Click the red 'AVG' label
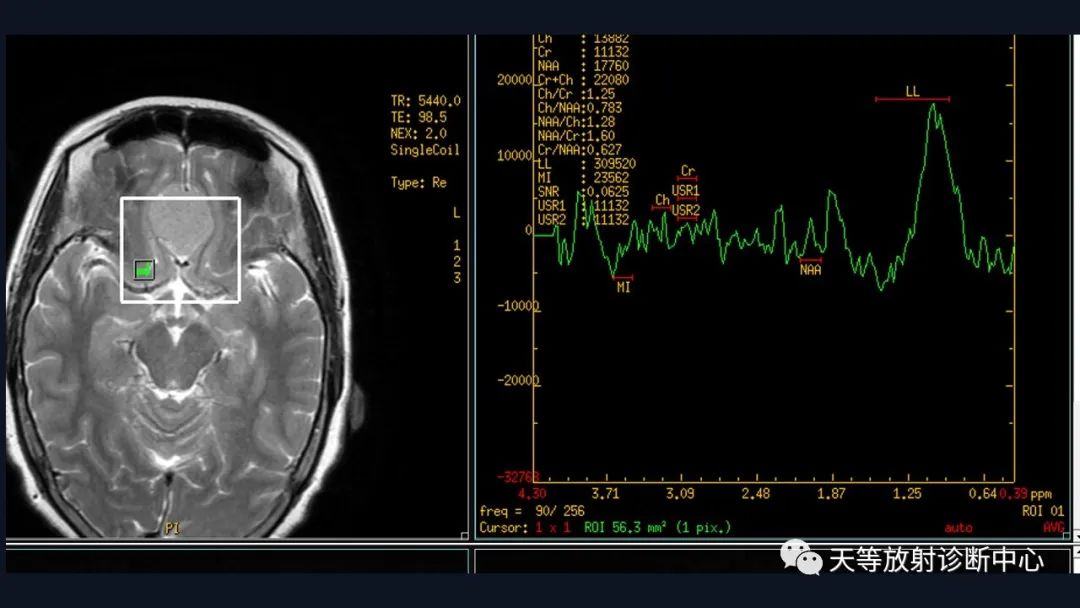This screenshot has height=608, width=1080. coord(1053,527)
